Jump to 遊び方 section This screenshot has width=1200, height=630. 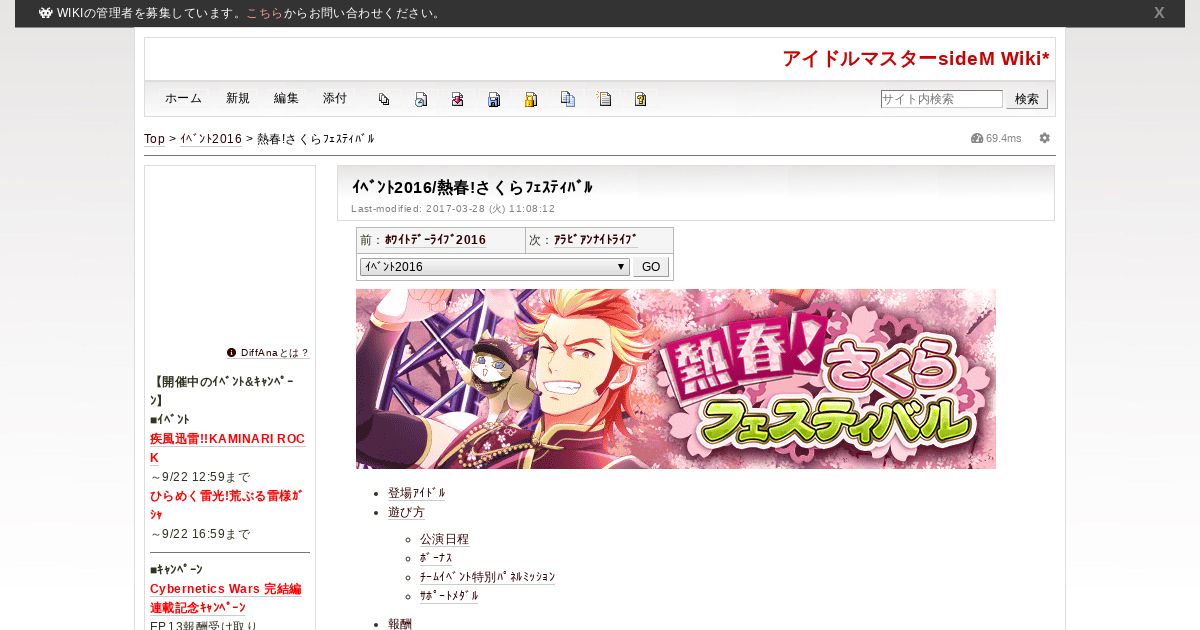[x=406, y=512]
